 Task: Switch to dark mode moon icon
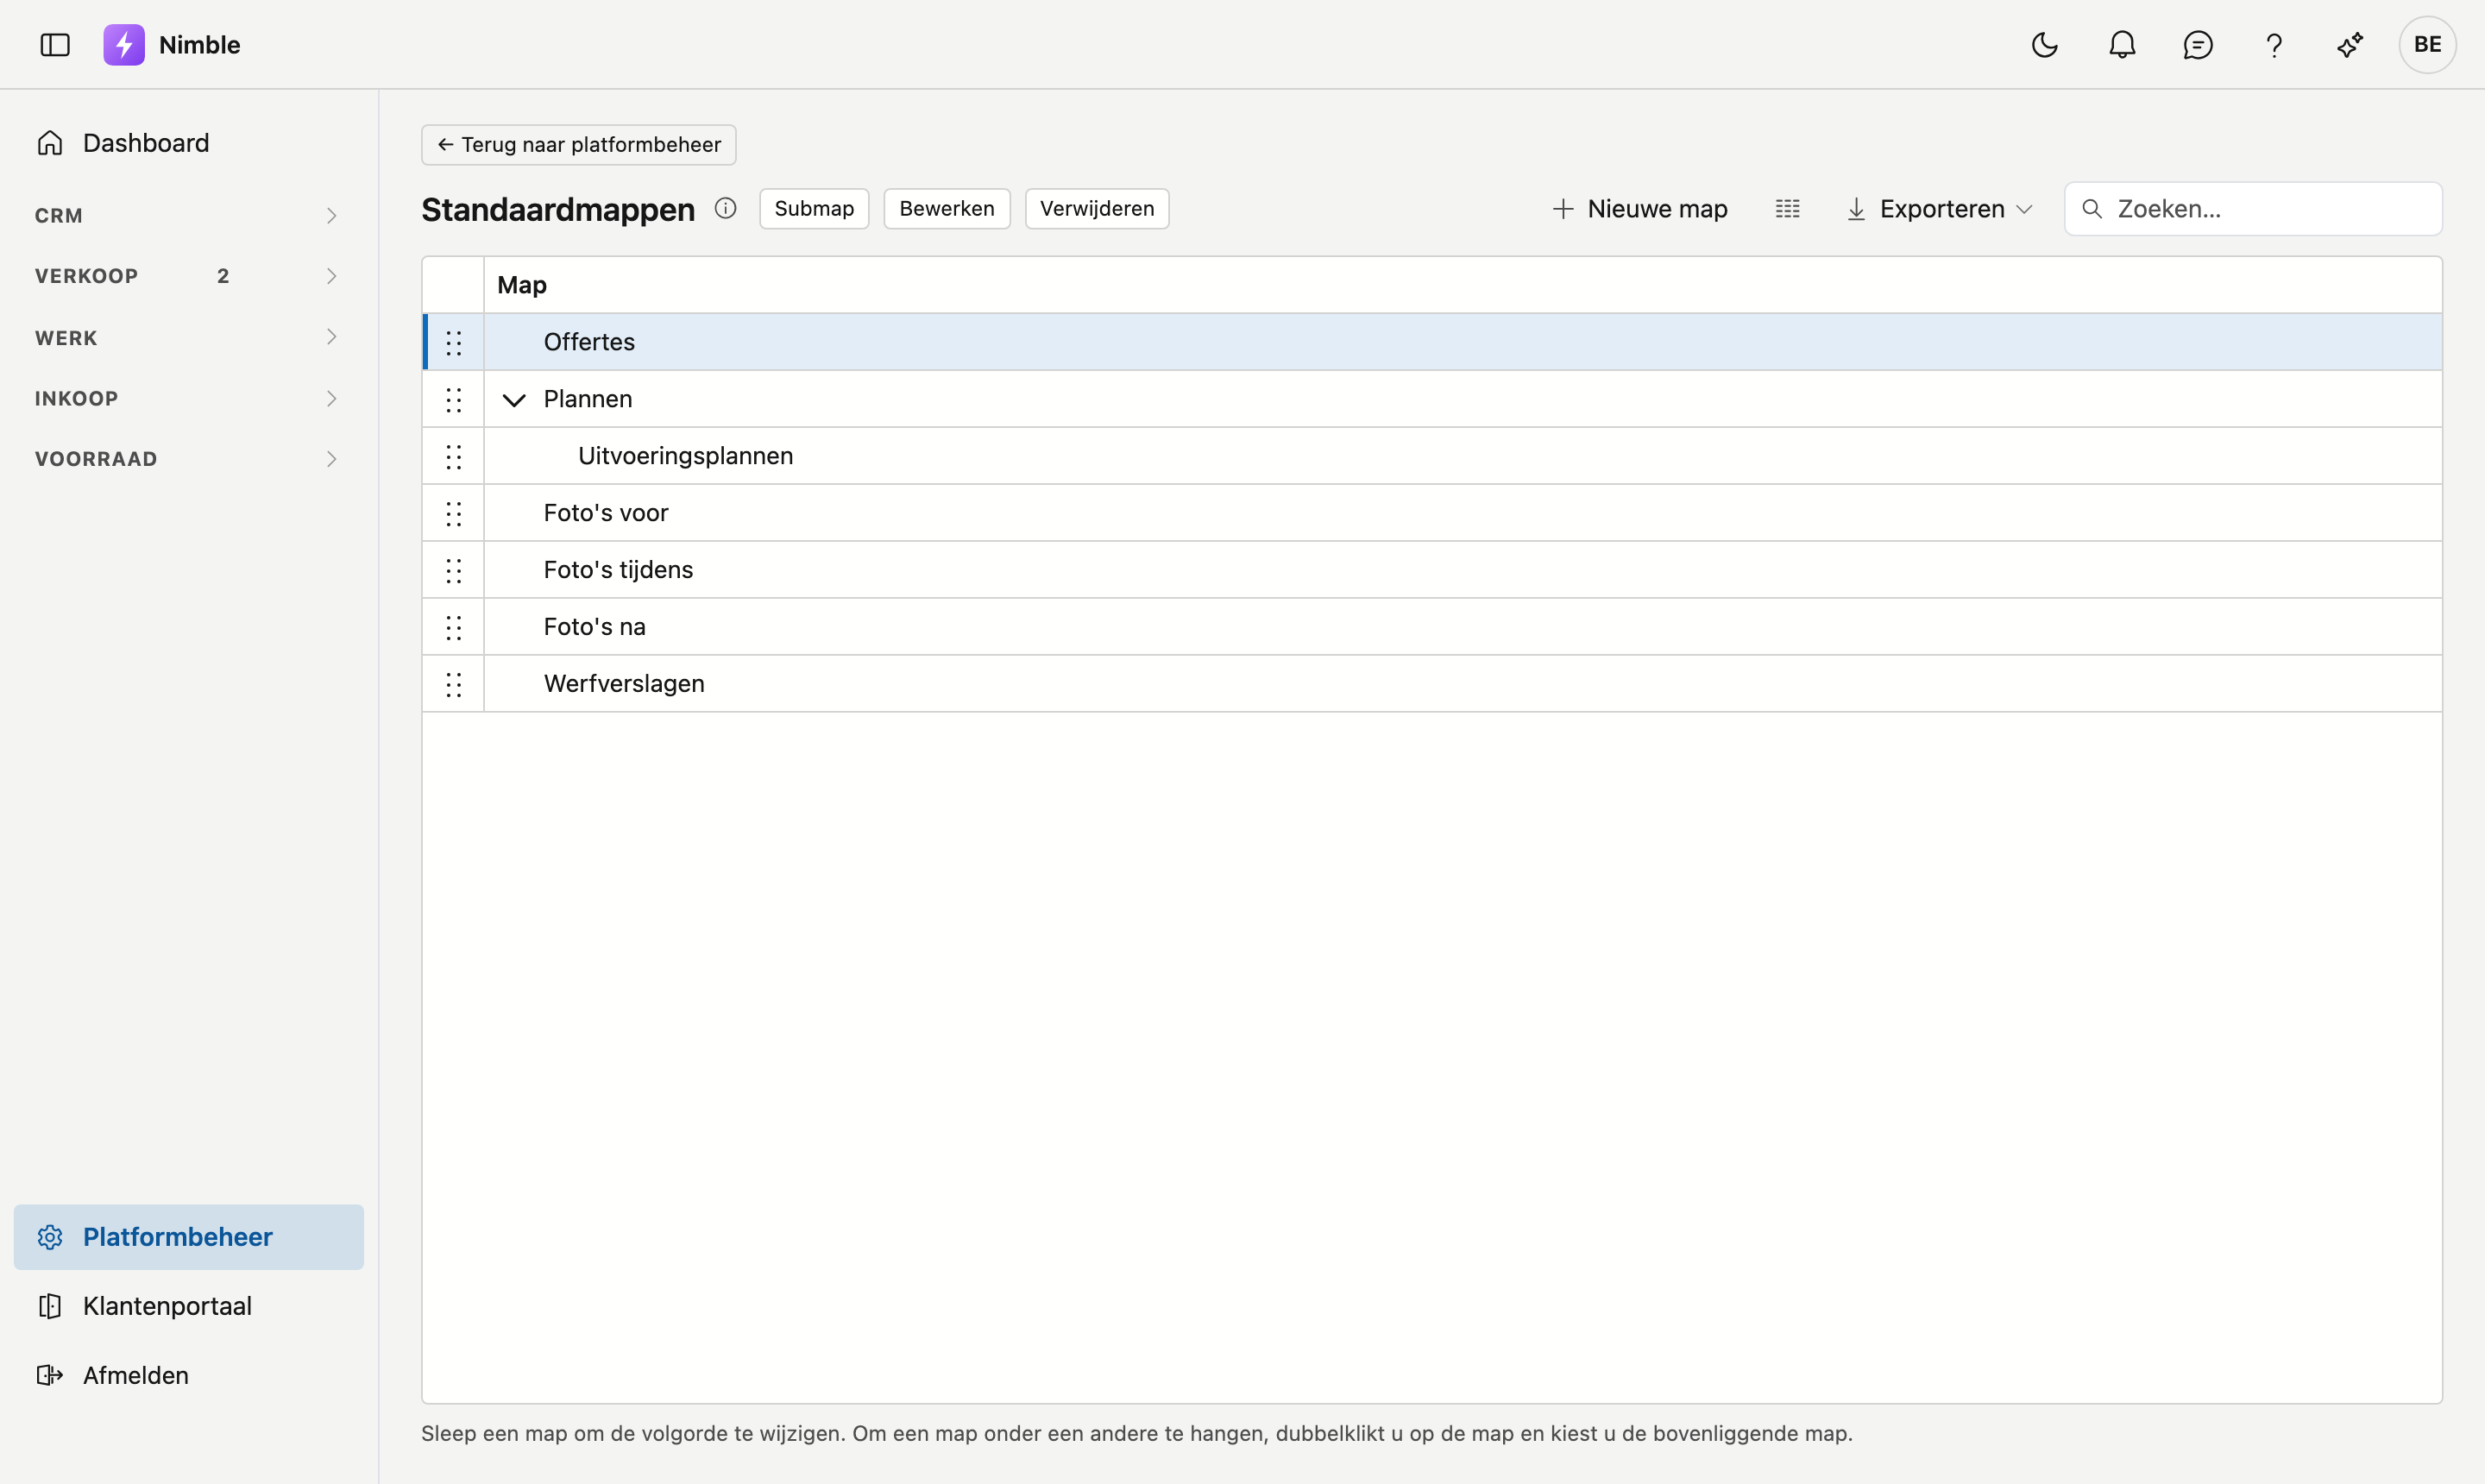point(2044,45)
